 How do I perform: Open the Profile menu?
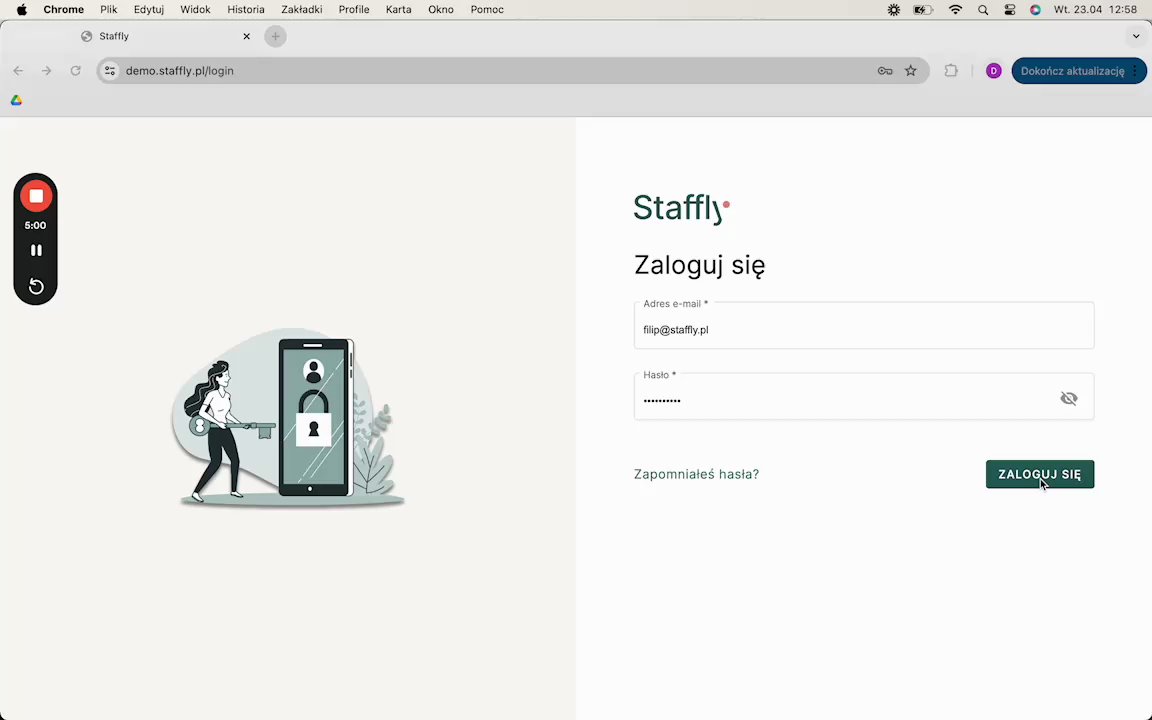pyautogui.click(x=353, y=10)
